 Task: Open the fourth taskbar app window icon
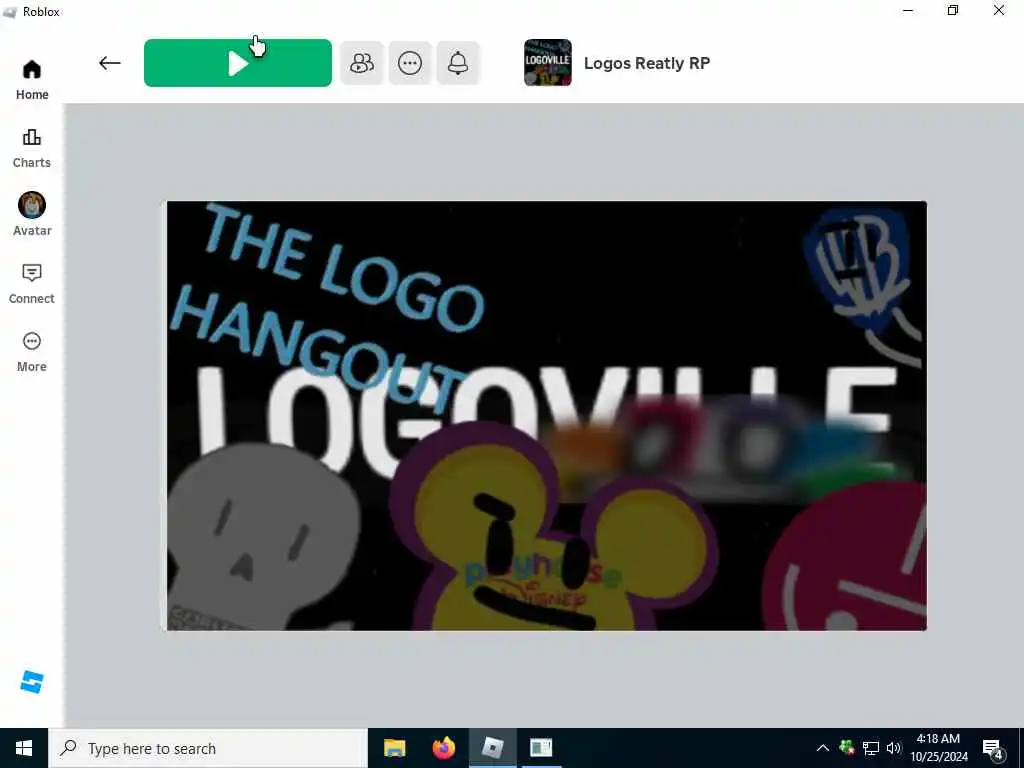click(541, 748)
